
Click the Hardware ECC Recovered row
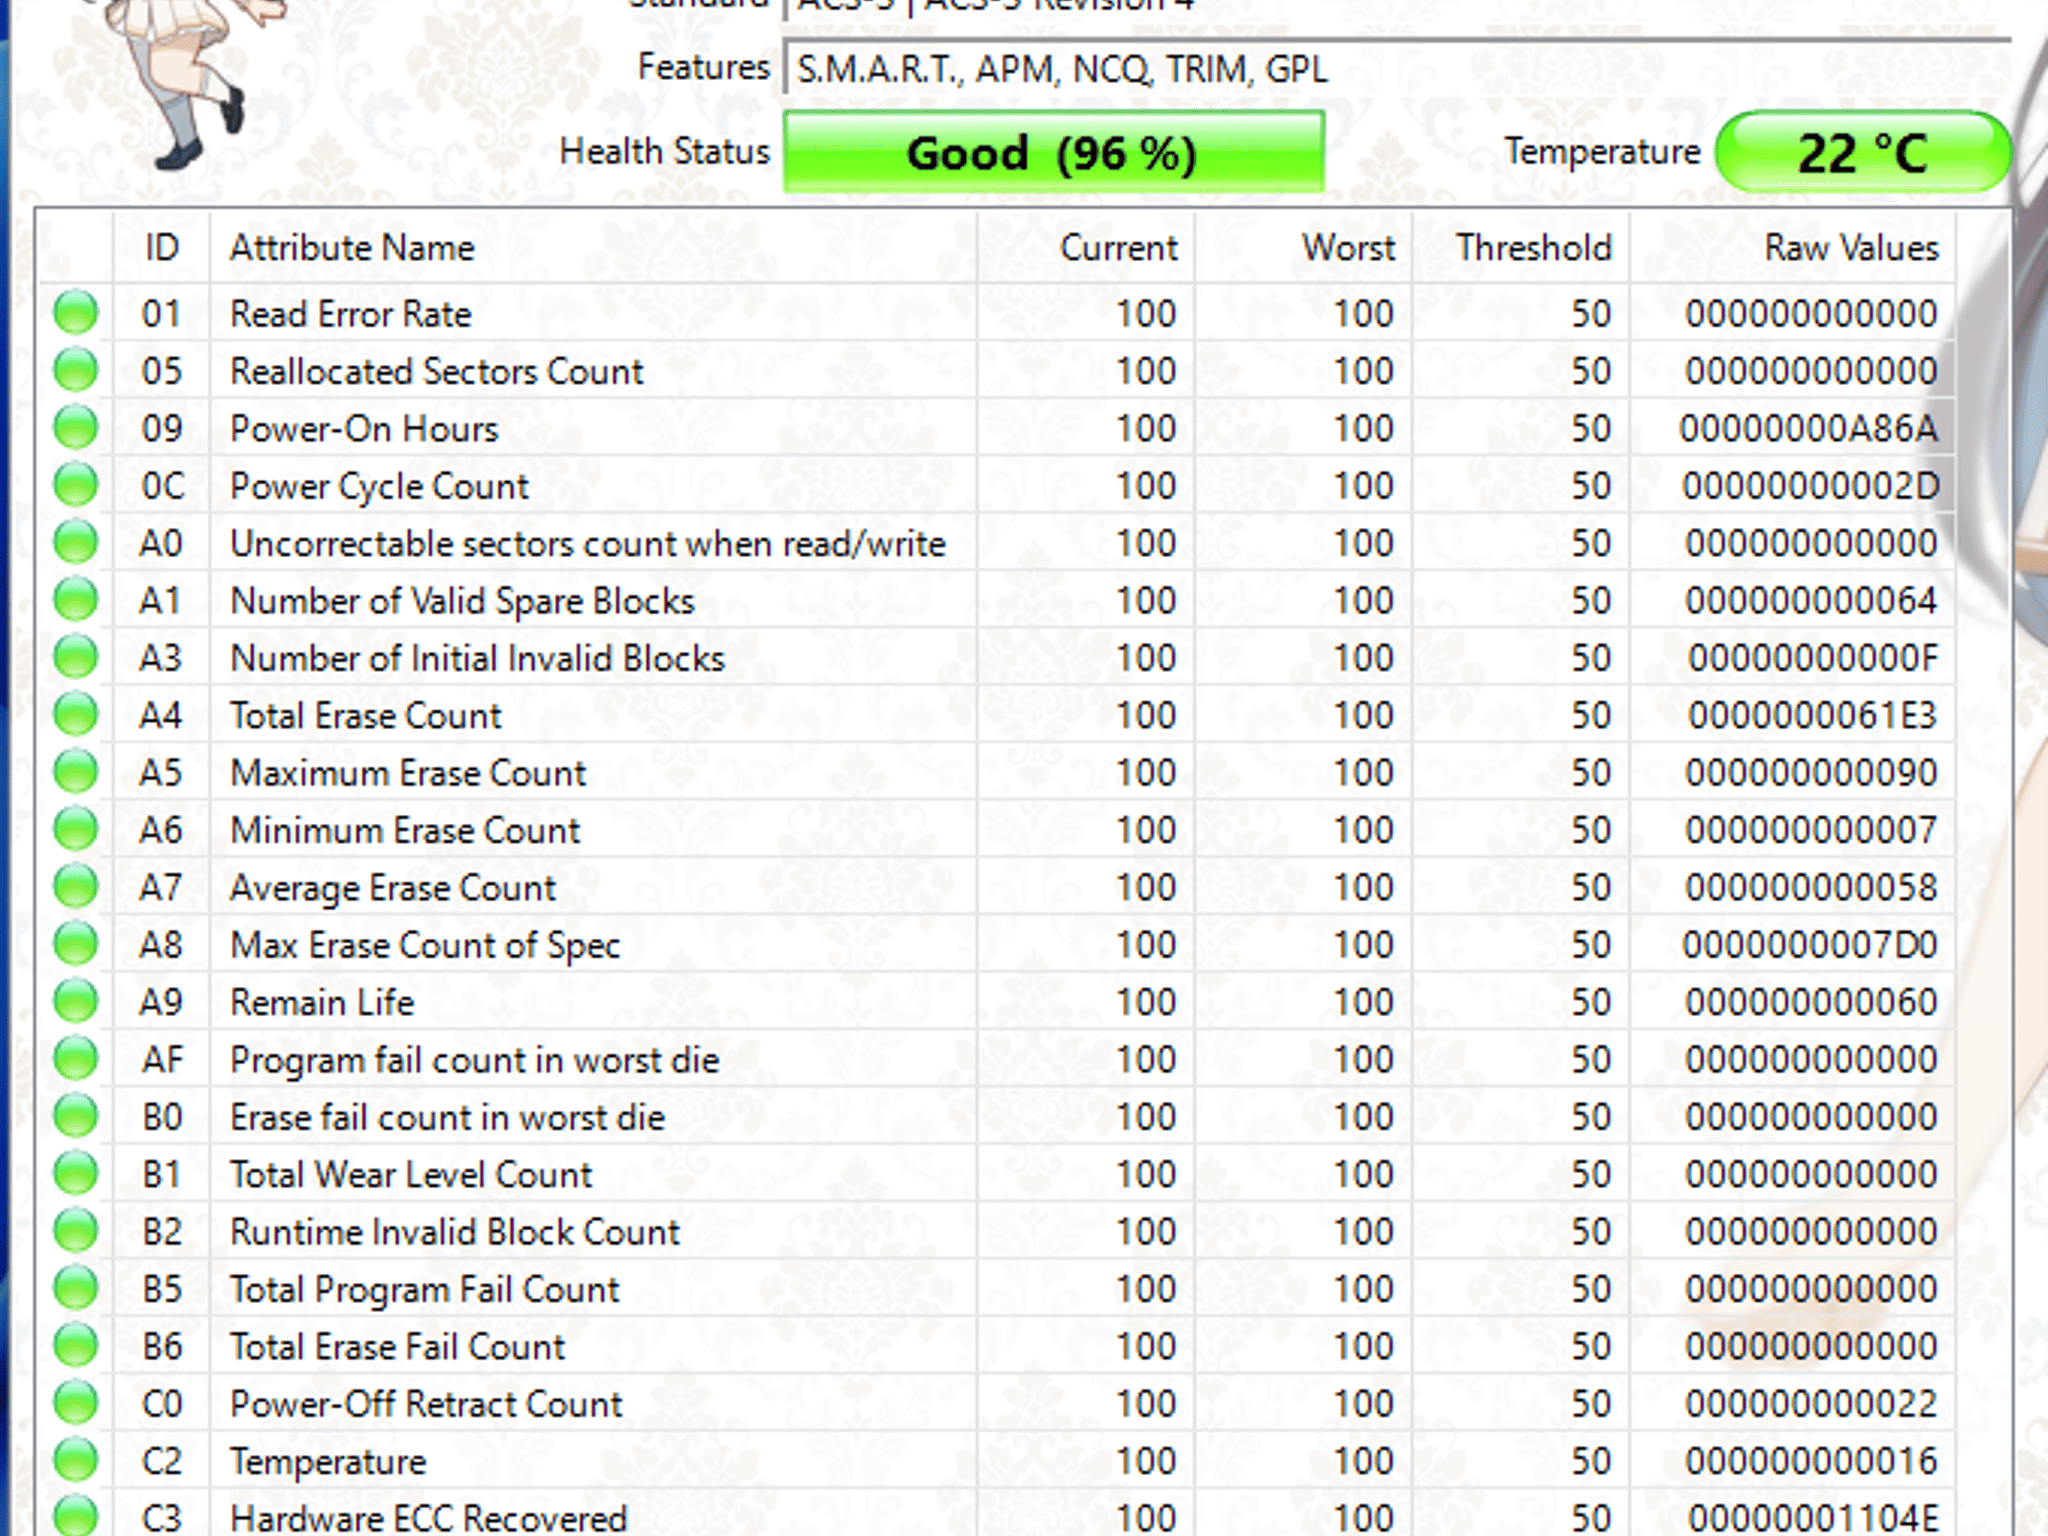[x=996, y=1515]
